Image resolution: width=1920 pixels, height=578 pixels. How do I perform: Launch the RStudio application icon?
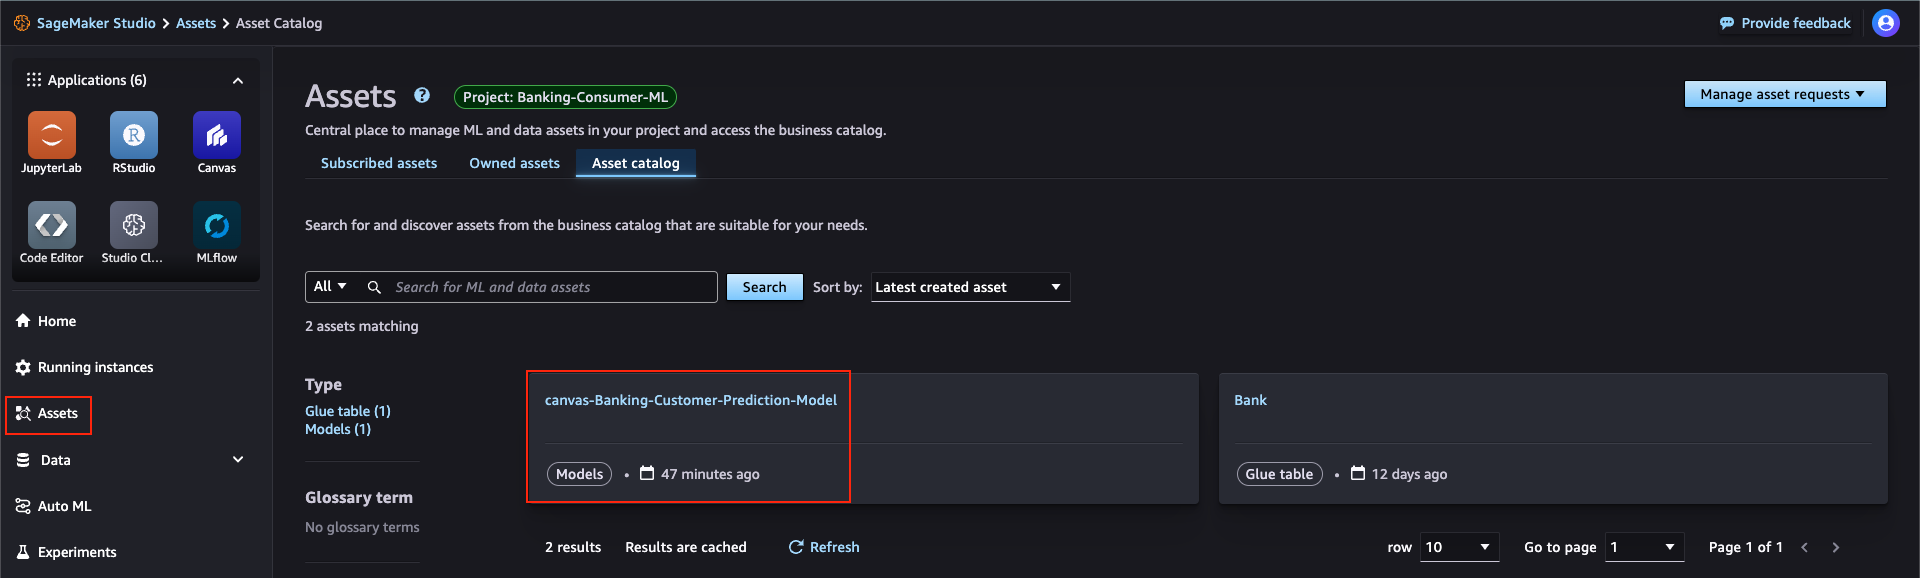point(134,135)
